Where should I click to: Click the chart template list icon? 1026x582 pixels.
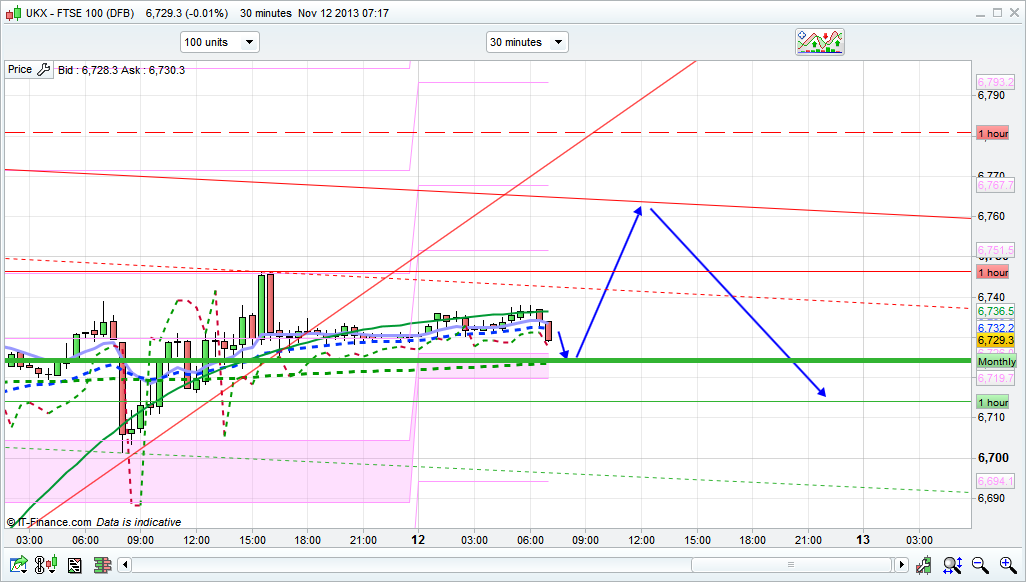[x=73, y=566]
